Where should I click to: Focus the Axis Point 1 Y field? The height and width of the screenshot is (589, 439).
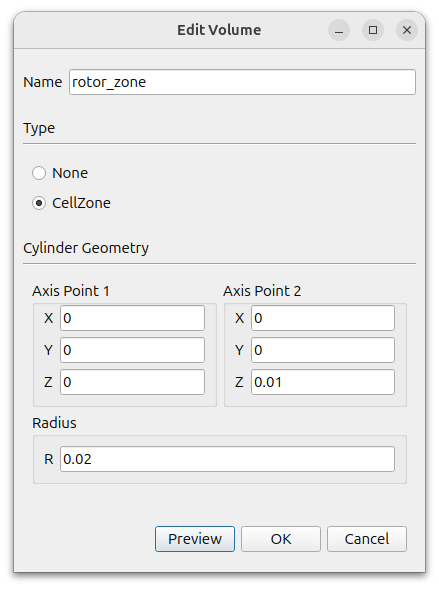pos(132,350)
